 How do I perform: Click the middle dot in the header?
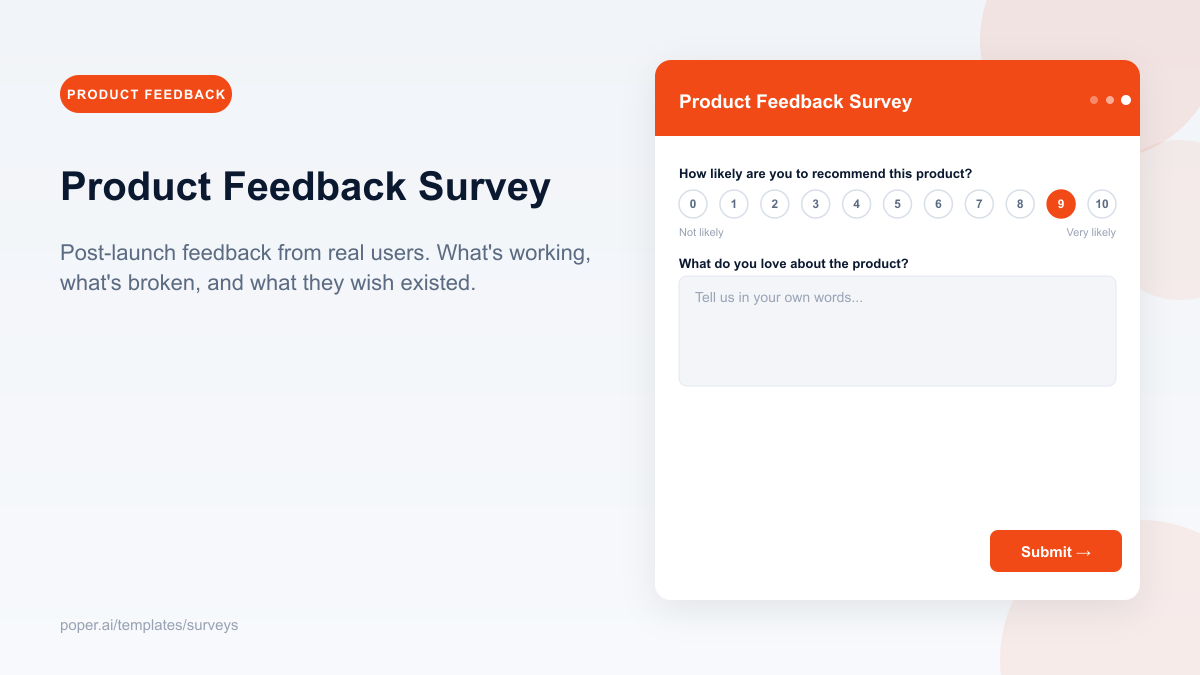pos(1109,99)
